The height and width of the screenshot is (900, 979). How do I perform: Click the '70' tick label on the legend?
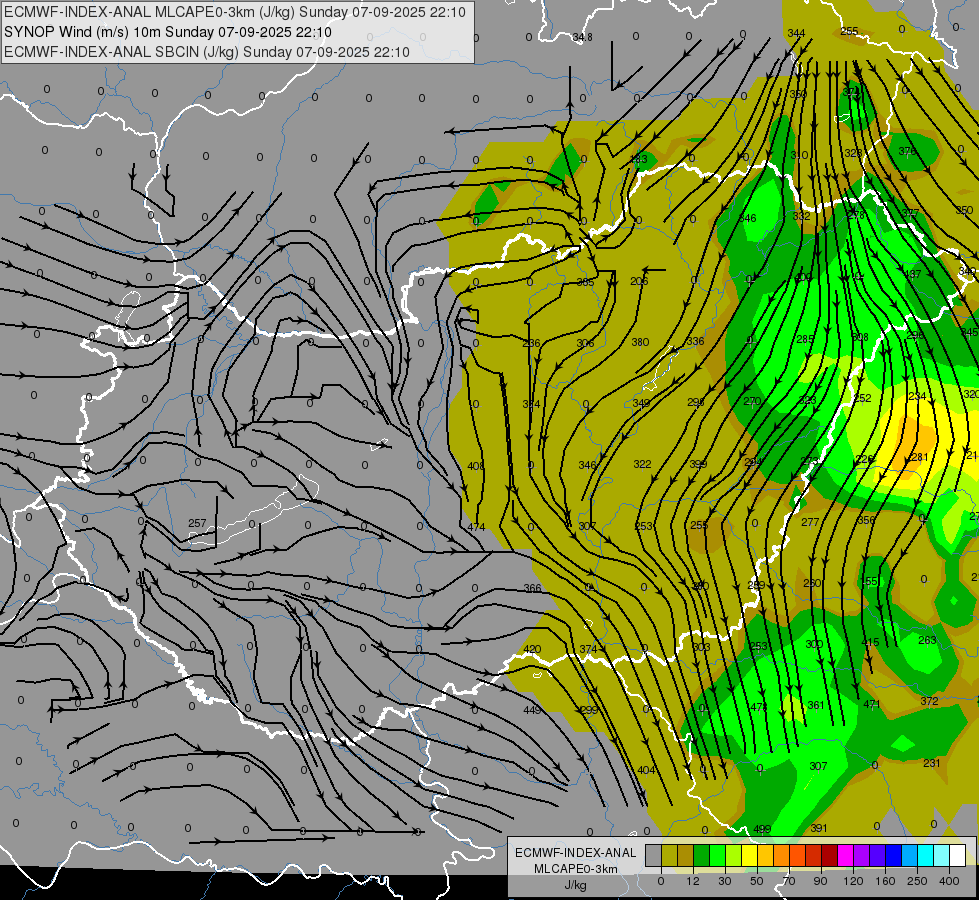coord(789,881)
